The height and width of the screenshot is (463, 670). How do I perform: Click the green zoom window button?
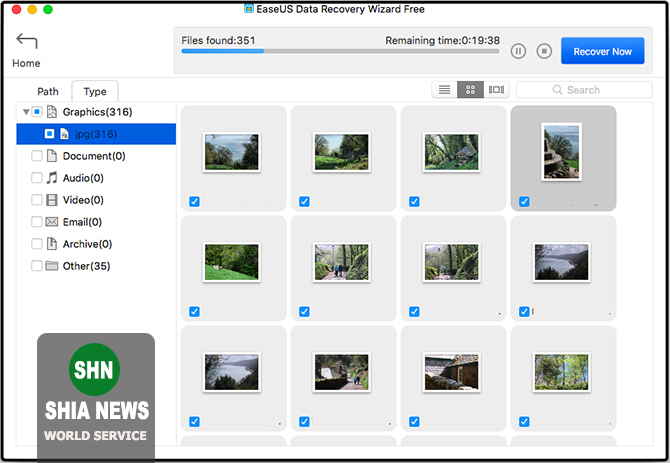(x=48, y=9)
